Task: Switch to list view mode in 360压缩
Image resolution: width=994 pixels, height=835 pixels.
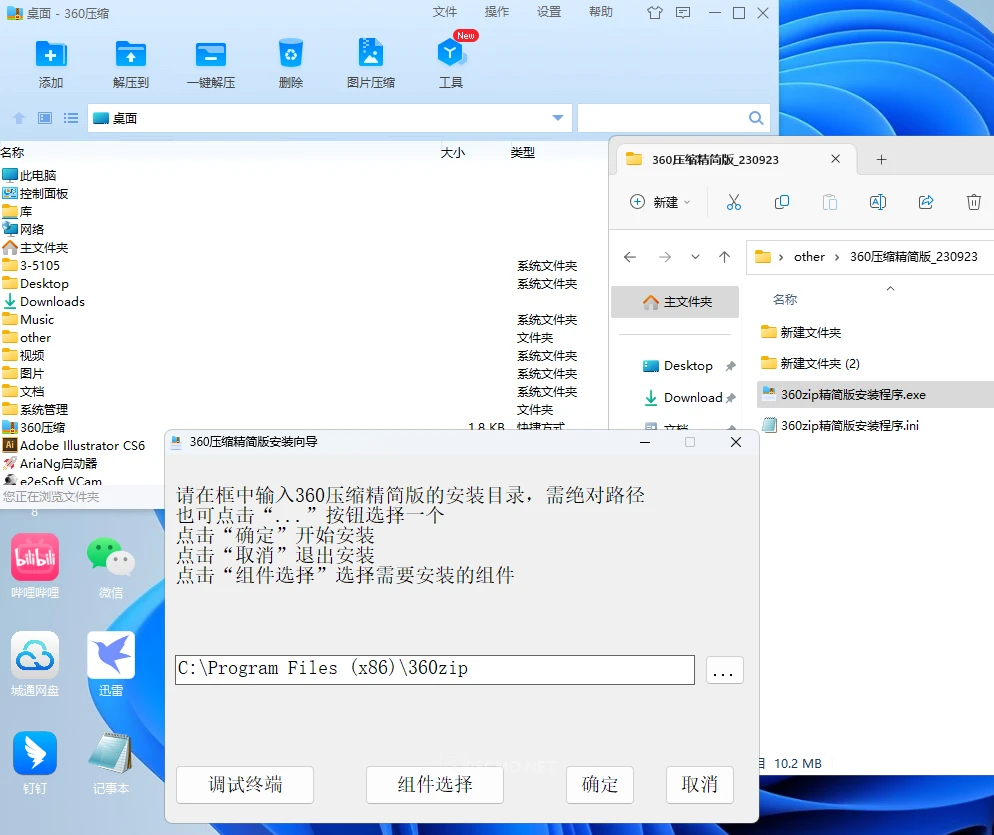Action: click(71, 118)
